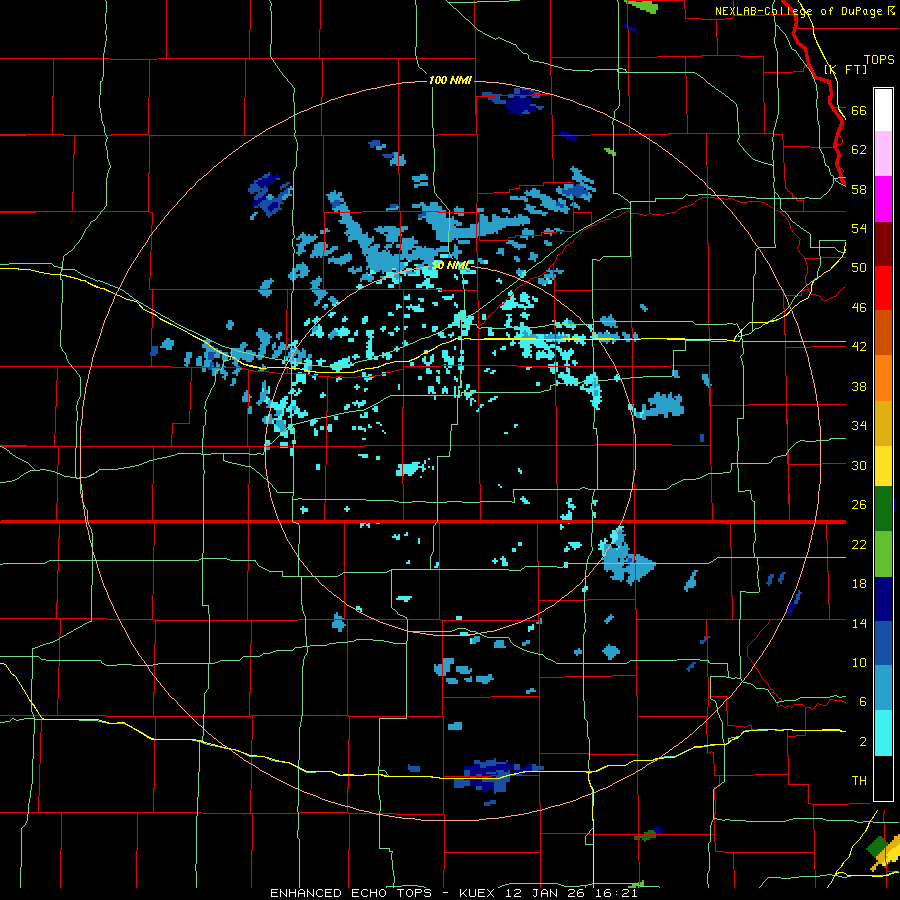This screenshot has width=900, height=900.
Task: Click the legend value "62"
Action: pos(859,150)
